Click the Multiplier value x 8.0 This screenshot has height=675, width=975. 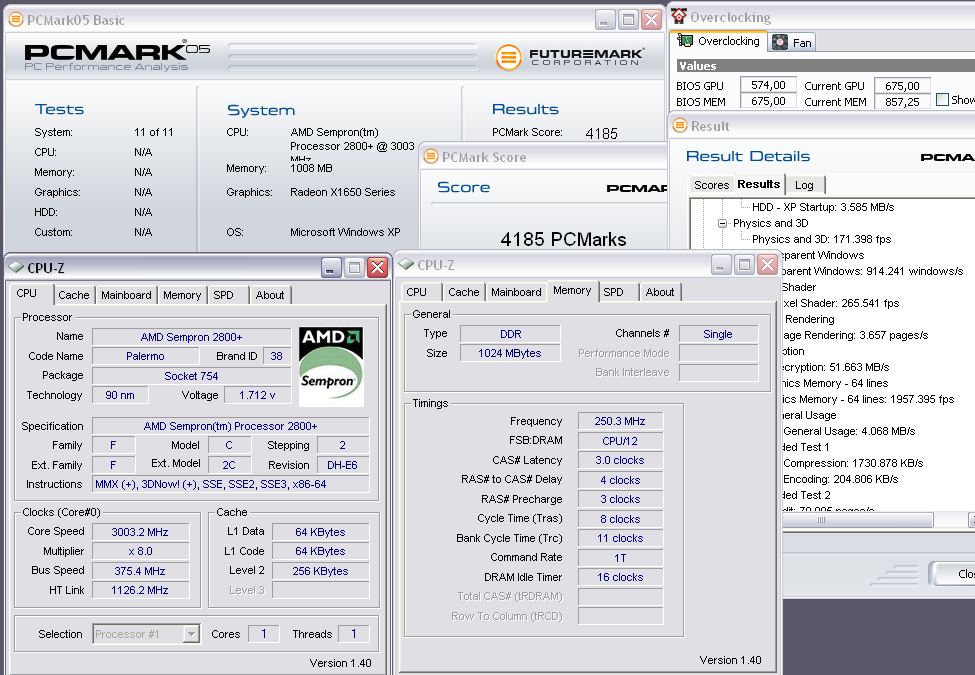coord(141,551)
